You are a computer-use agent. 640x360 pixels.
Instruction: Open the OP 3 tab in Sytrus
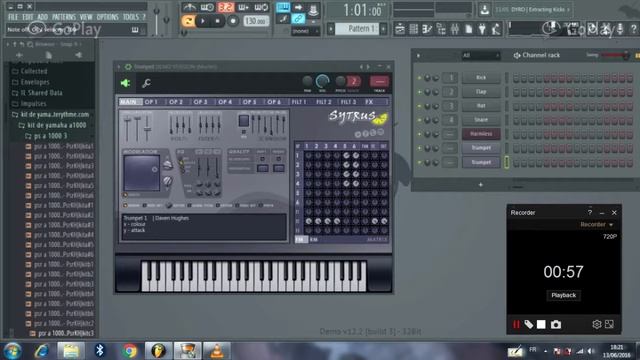[200, 102]
